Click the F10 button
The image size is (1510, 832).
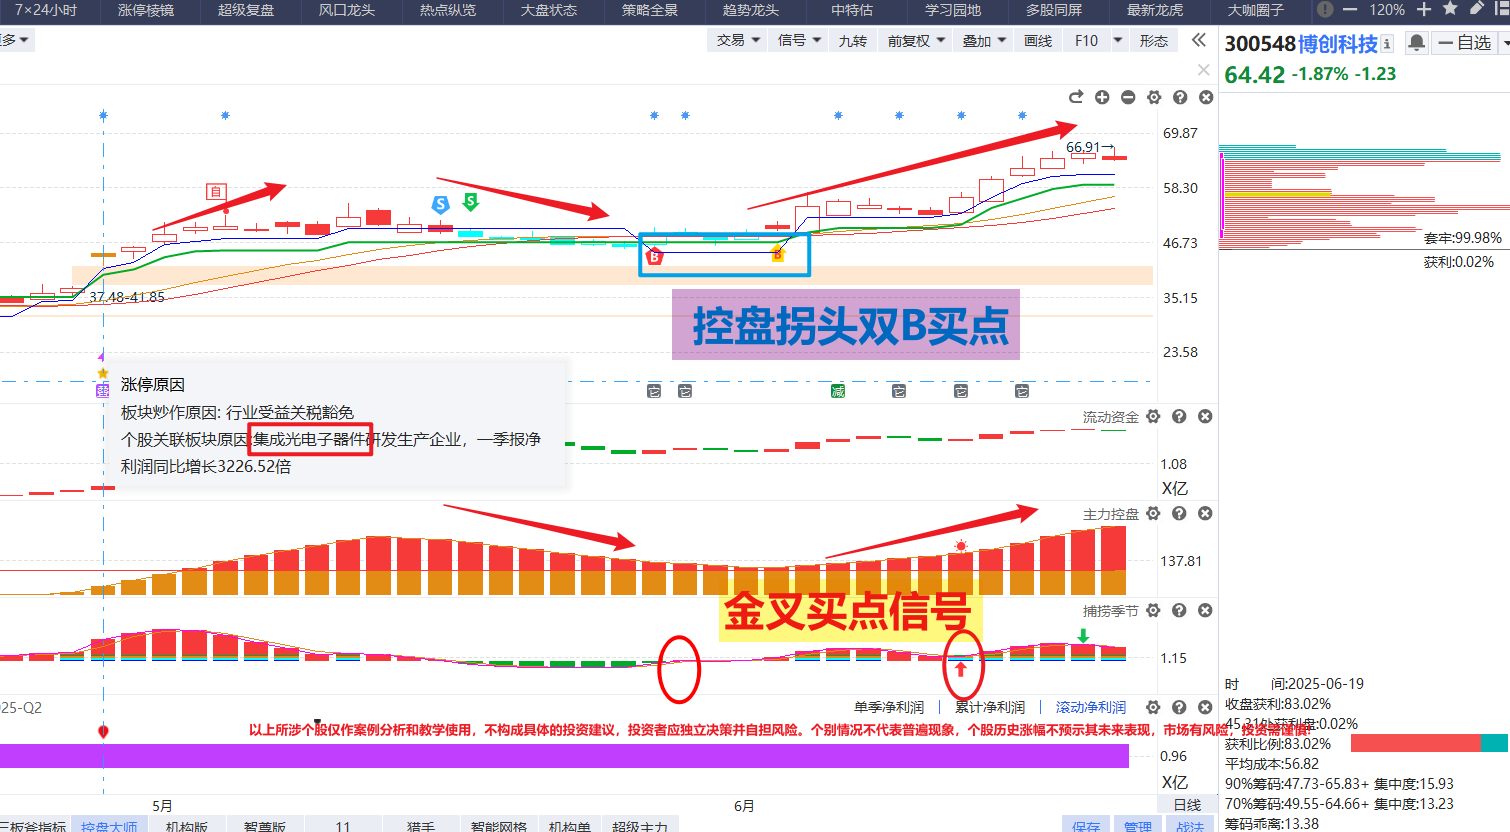click(1086, 41)
